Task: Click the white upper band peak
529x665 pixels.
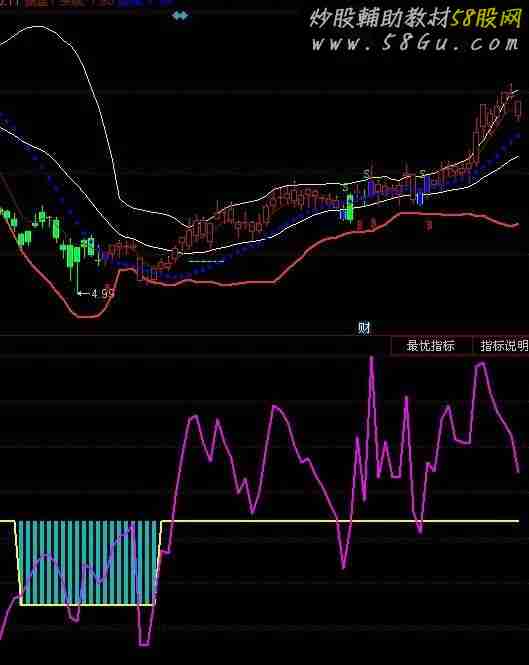Action: pyautogui.click(x=38, y=27)
